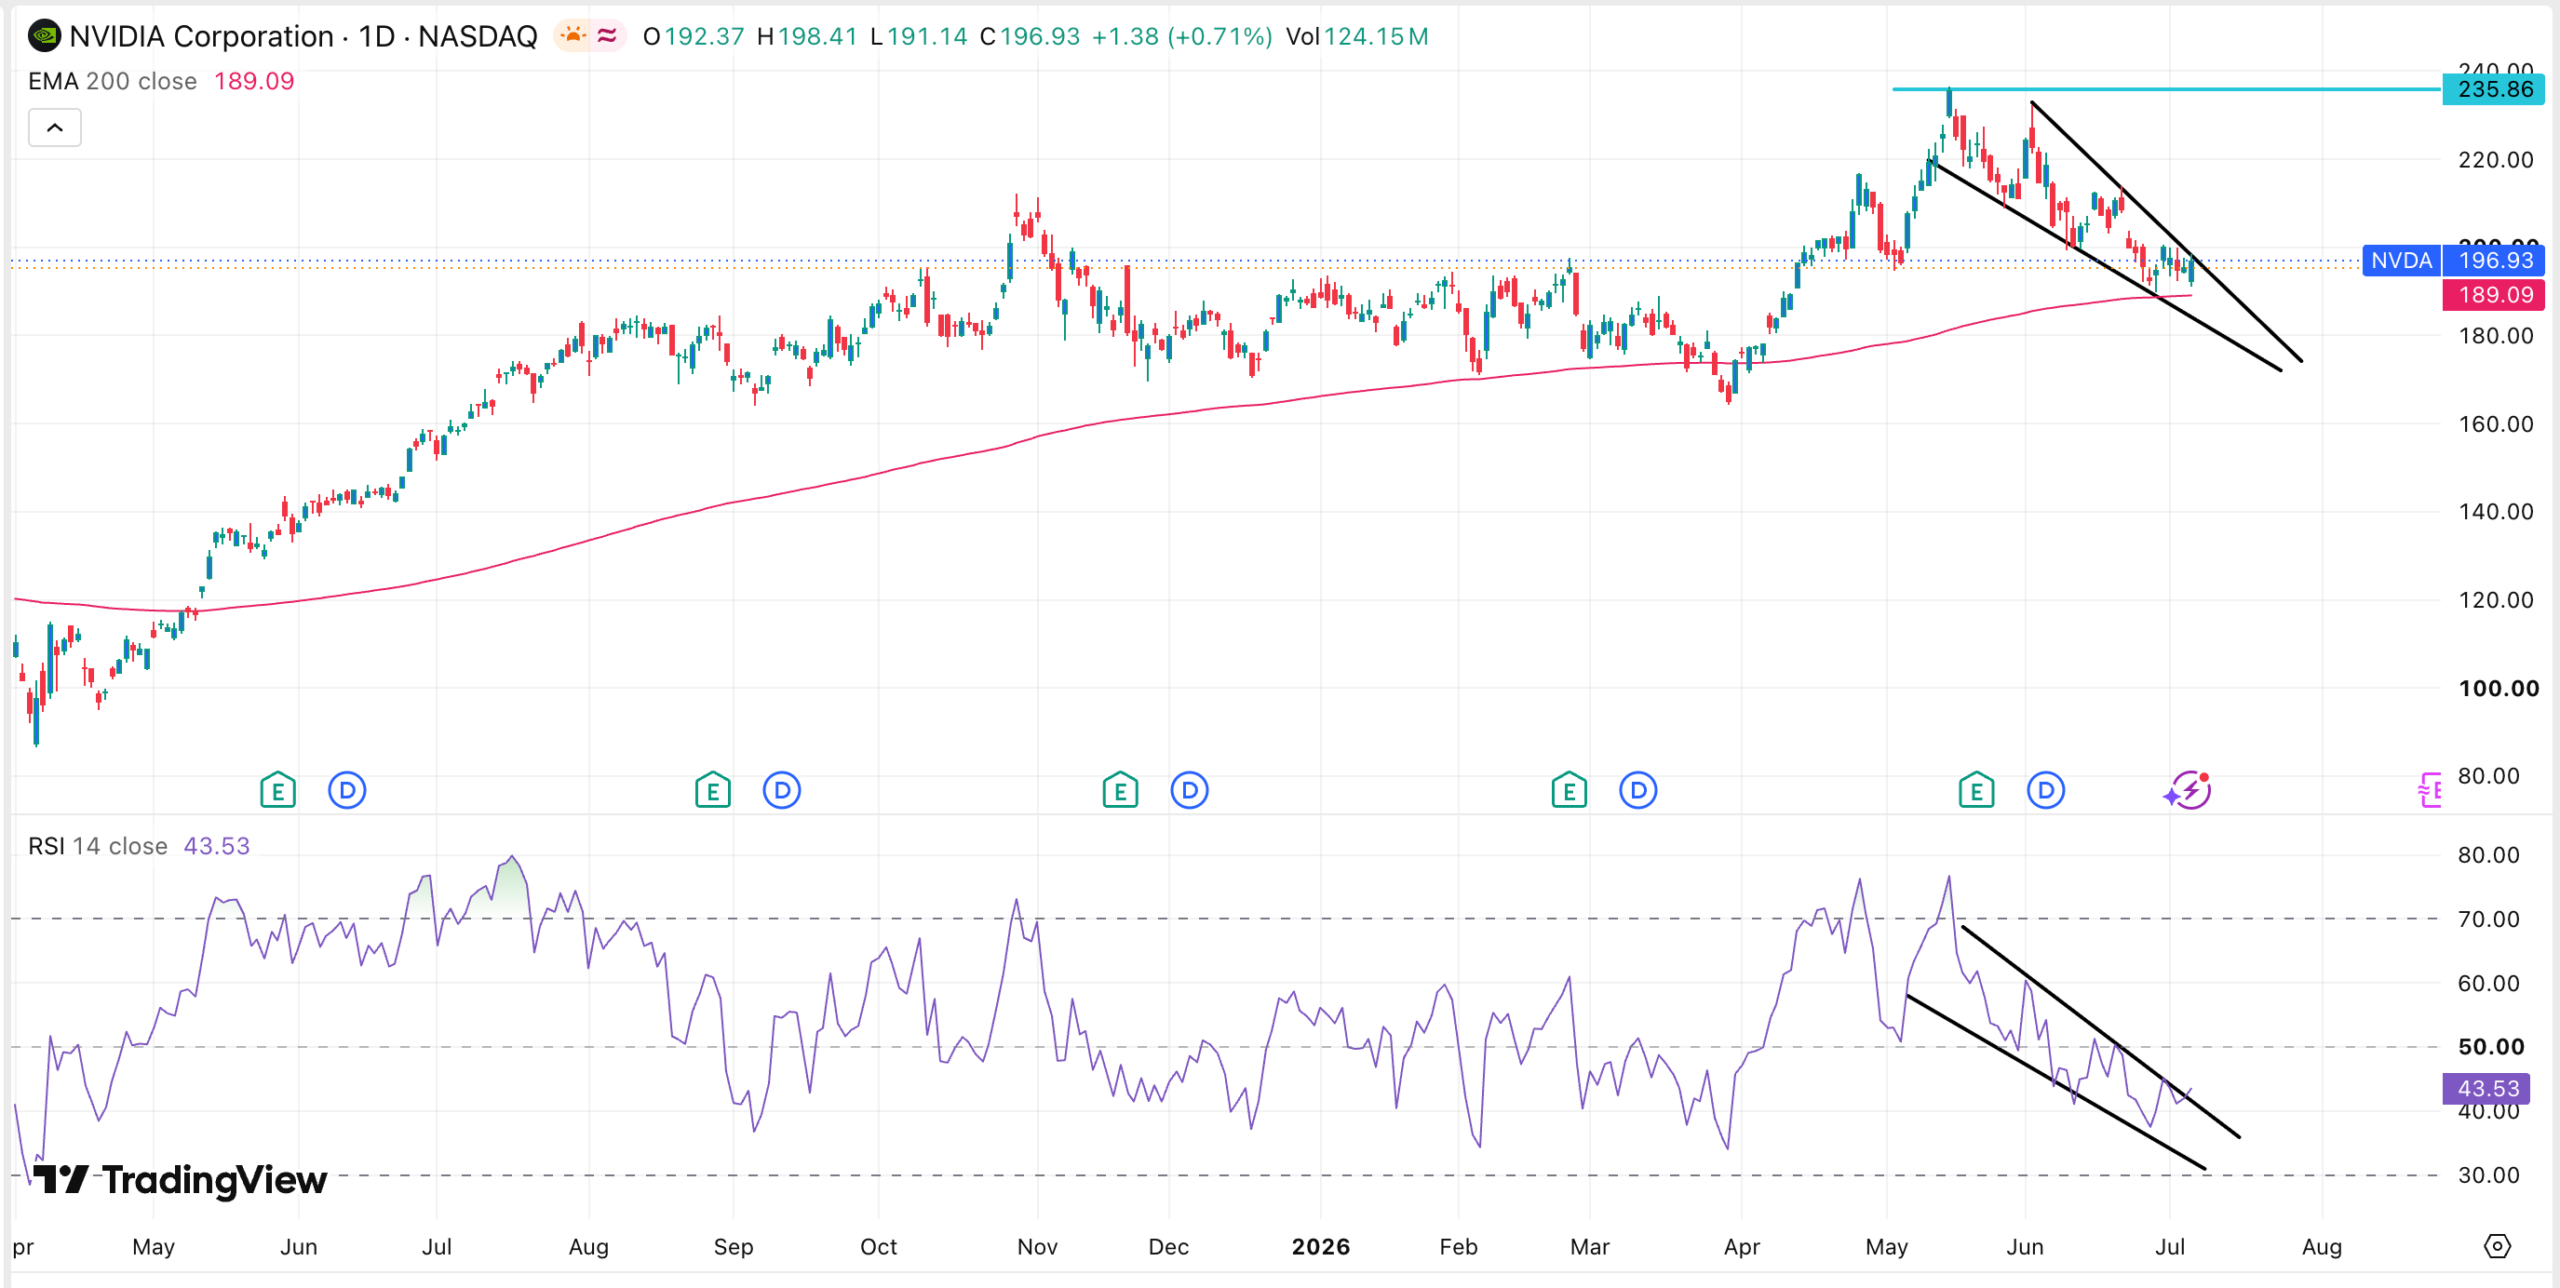Select the RSI 14 close indicator label
This screenshot has width=2560, height=1288.
coord(97,846)
